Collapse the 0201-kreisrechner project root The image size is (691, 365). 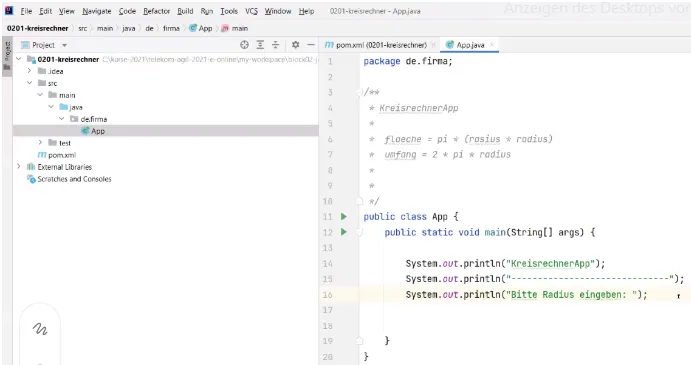pyautogui.click(x=19, y=59)
